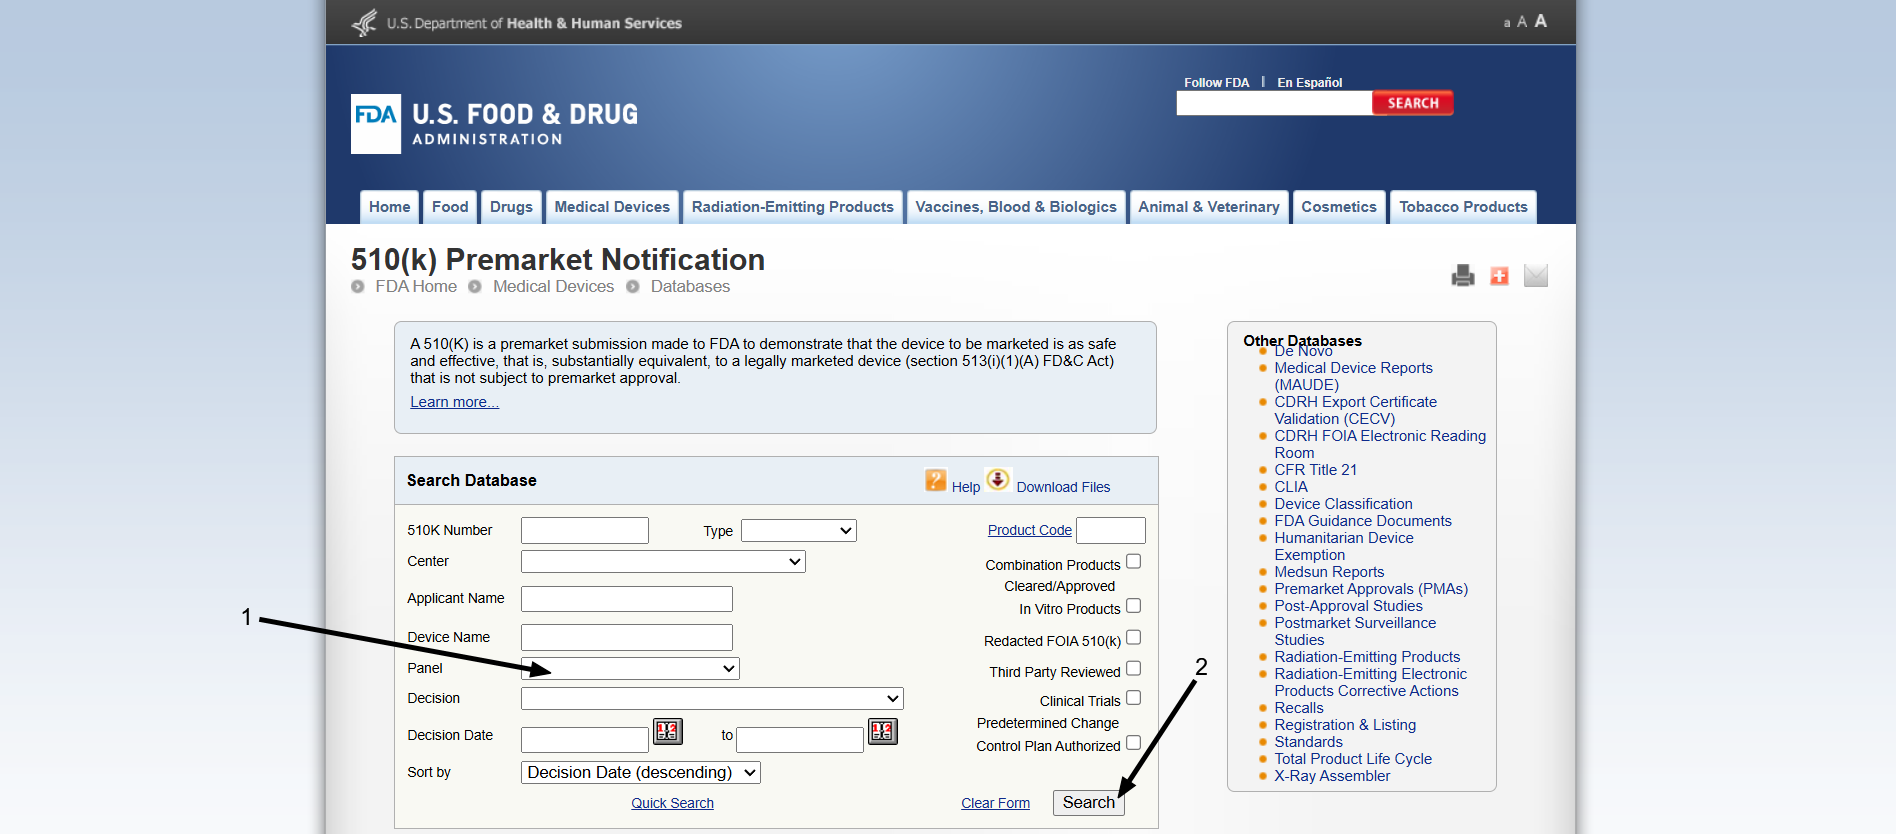
Task: Open Sort by dropdown
Action: 641,772
